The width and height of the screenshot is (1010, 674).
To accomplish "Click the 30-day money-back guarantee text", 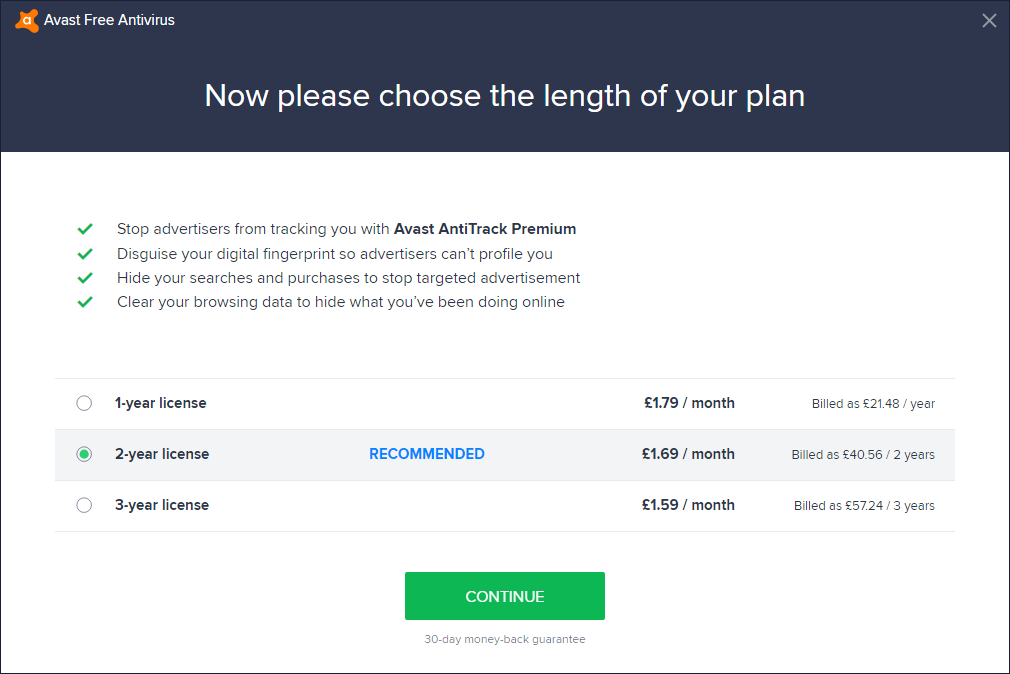I will [504, 639].
